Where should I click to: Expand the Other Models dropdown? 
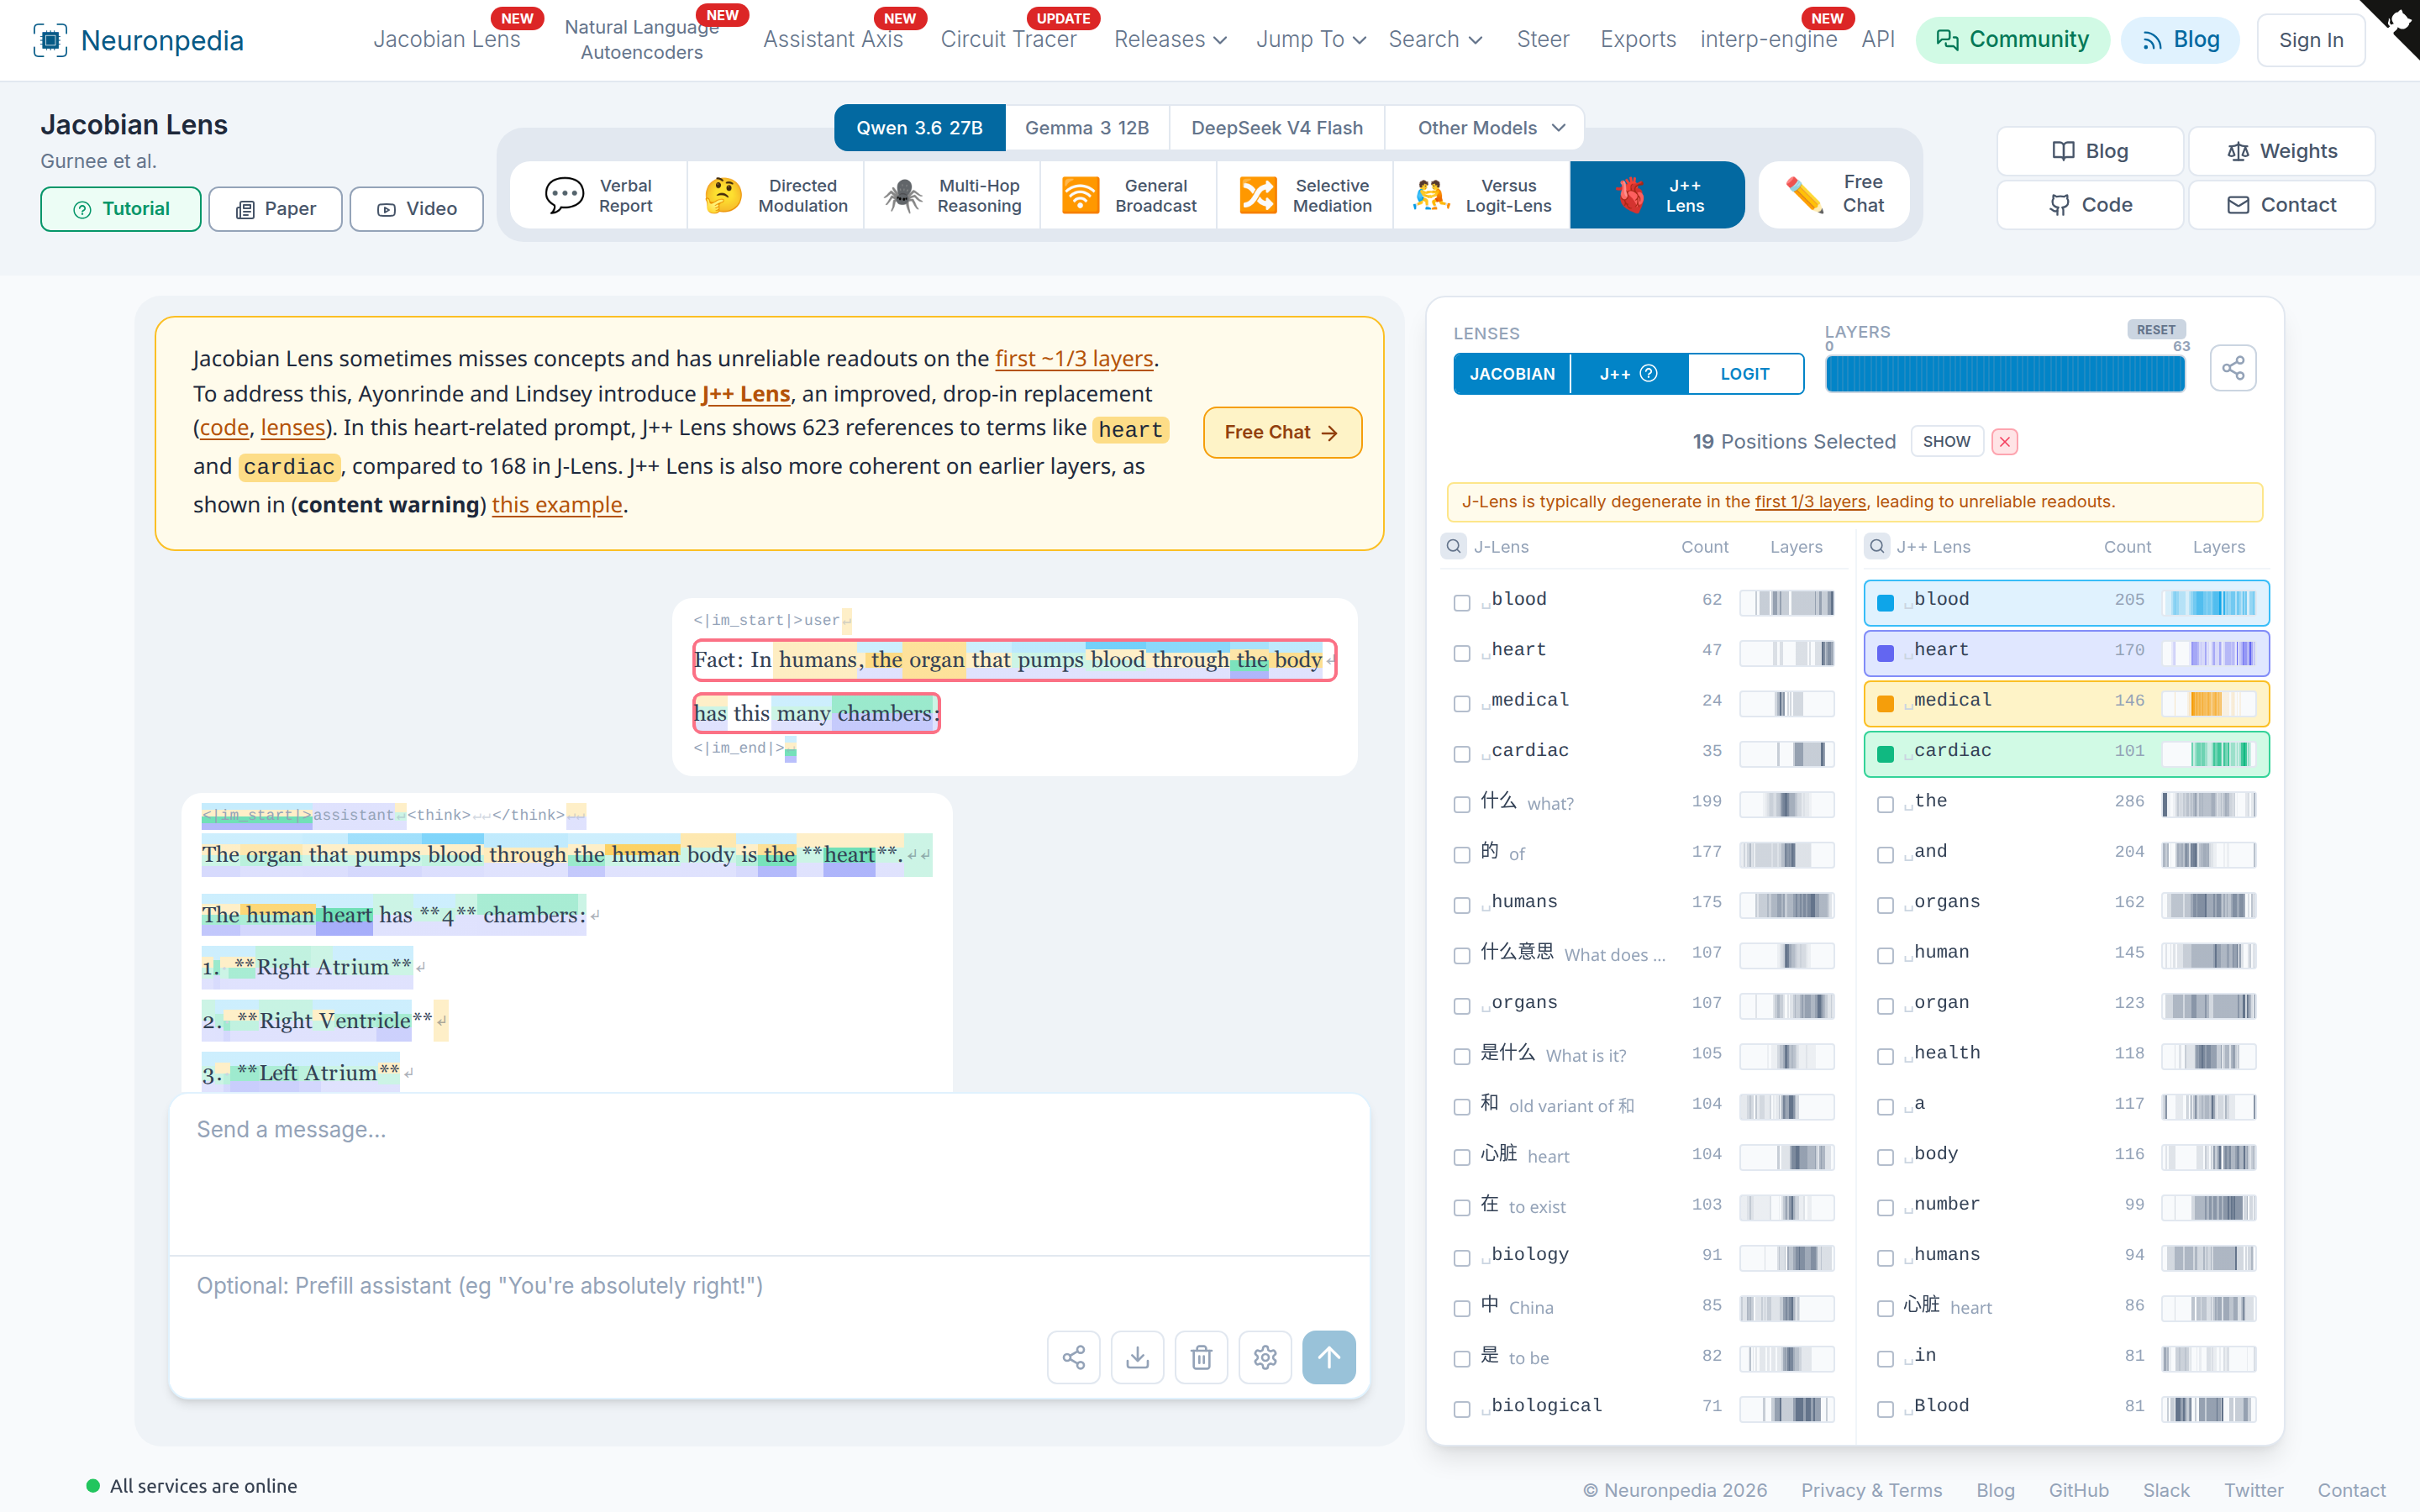[1484, 128]
